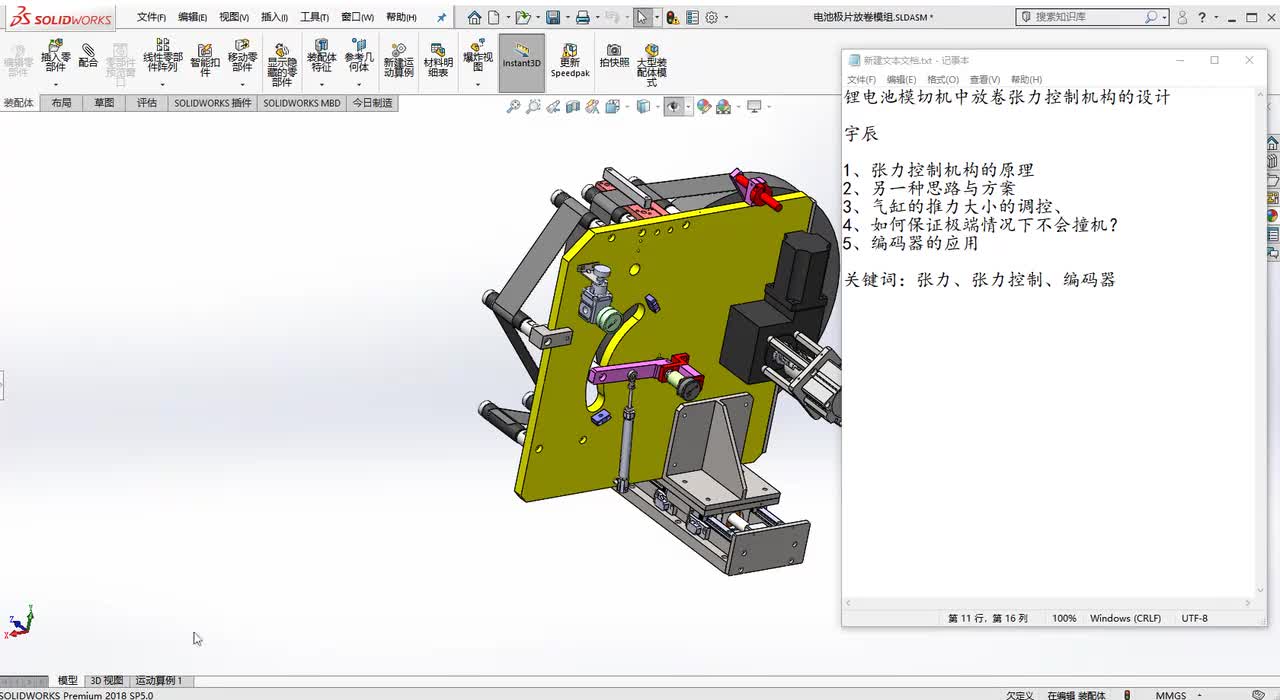Switch to the 模型 (Model) bottom tab
Screen dimensions: 1280x700
pos(68,681)
